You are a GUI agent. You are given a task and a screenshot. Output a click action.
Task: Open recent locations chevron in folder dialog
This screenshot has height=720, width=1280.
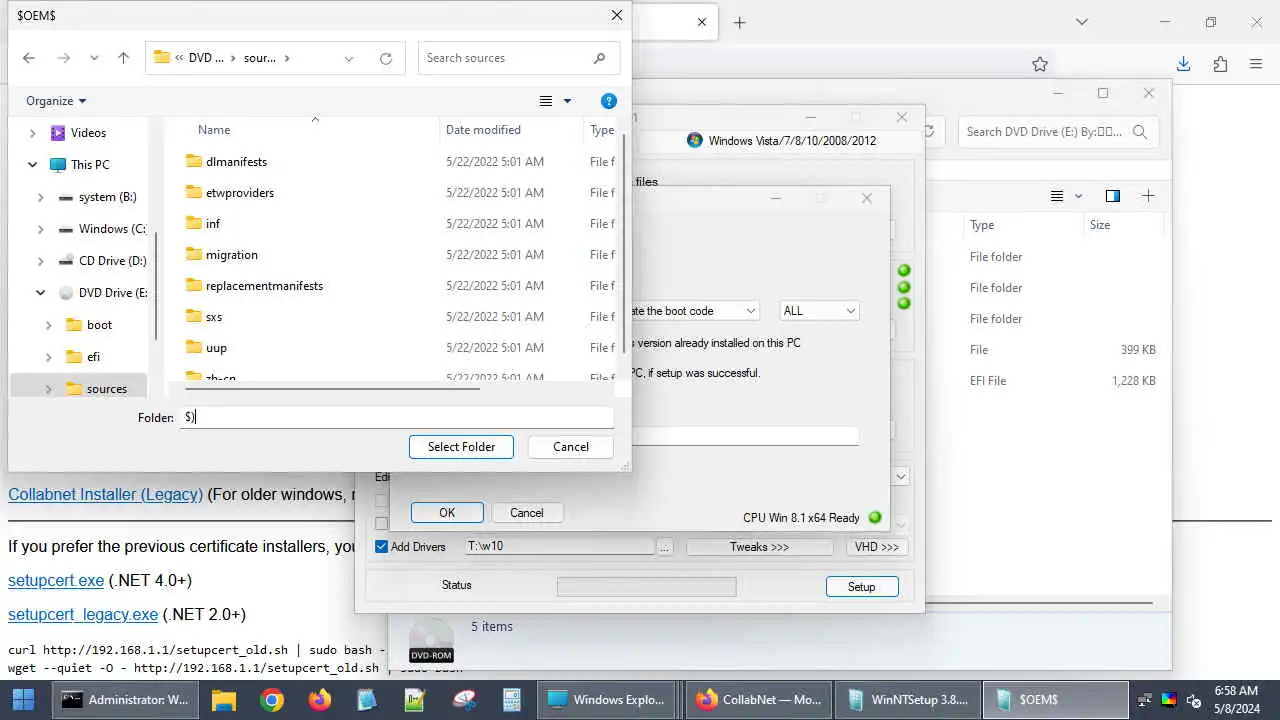pos(94,58)
